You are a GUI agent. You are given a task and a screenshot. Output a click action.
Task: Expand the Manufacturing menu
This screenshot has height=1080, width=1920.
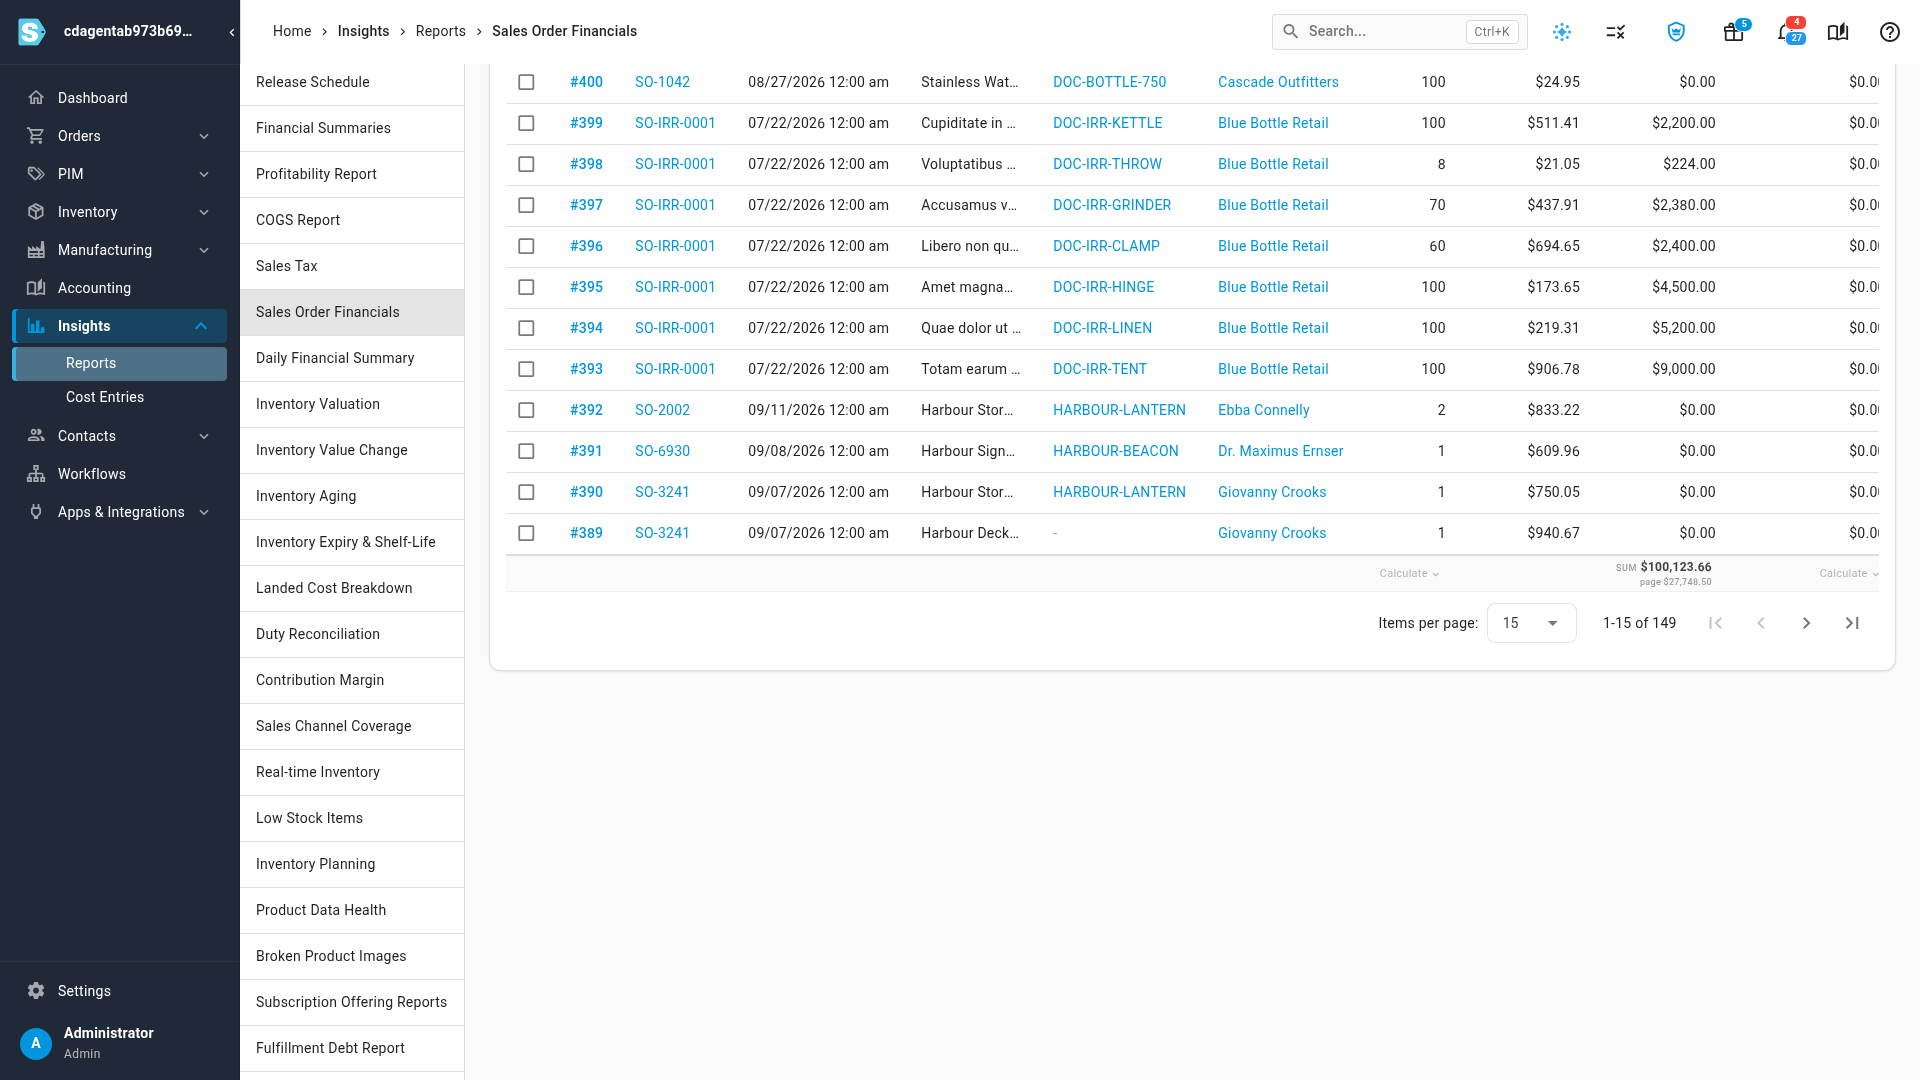[x=120, y=250]
